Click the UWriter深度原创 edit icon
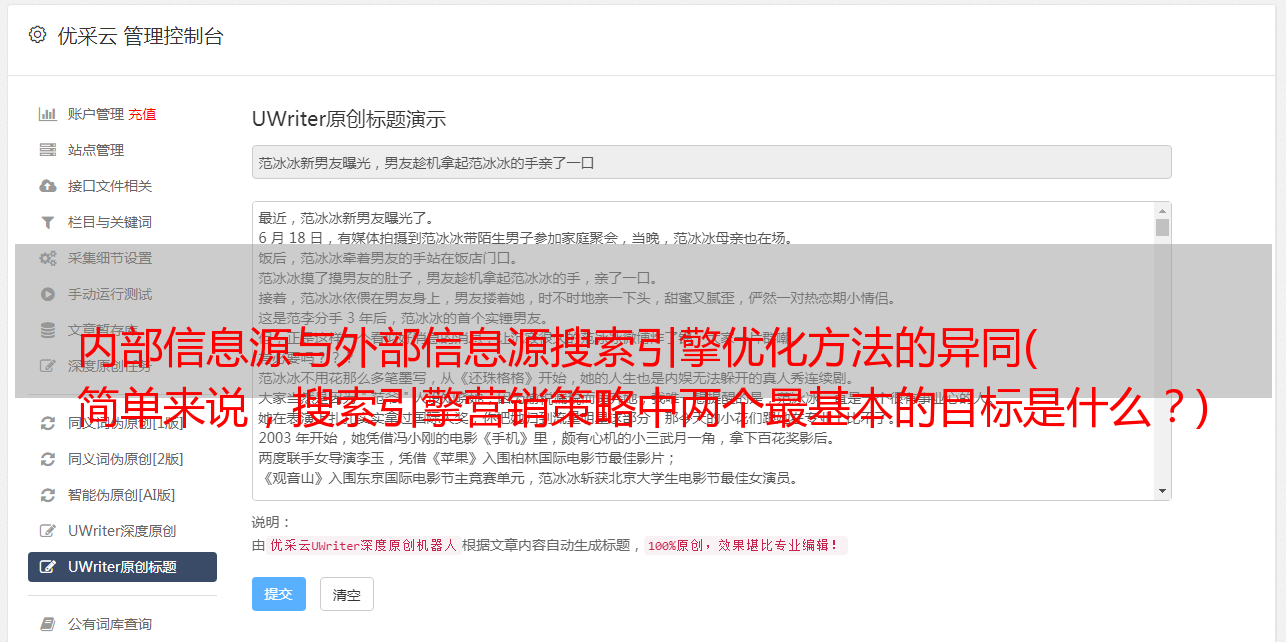The height and width of the screenshot is (642, 1286). pos(47,531)
